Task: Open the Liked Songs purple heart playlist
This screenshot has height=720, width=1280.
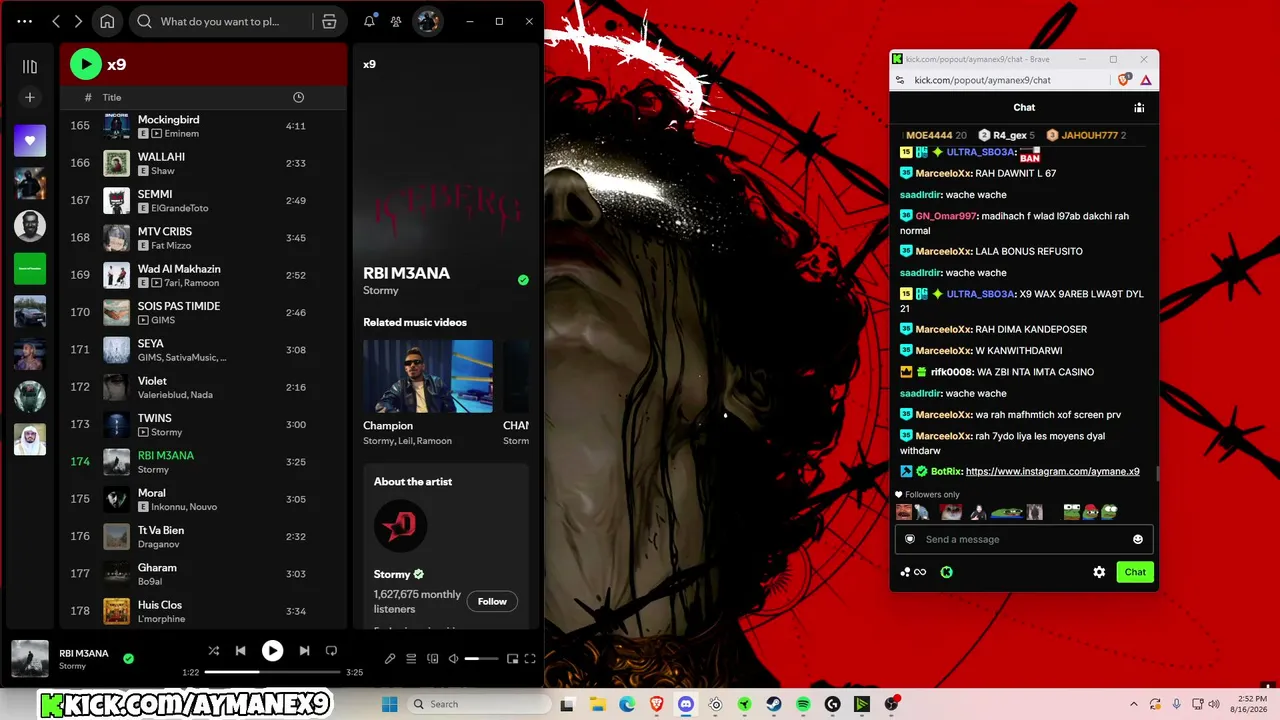Action: tap(30, 141)
